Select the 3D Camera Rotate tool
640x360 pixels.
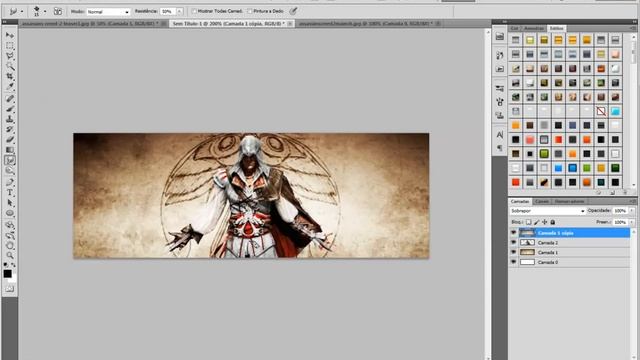coord(10,236)
